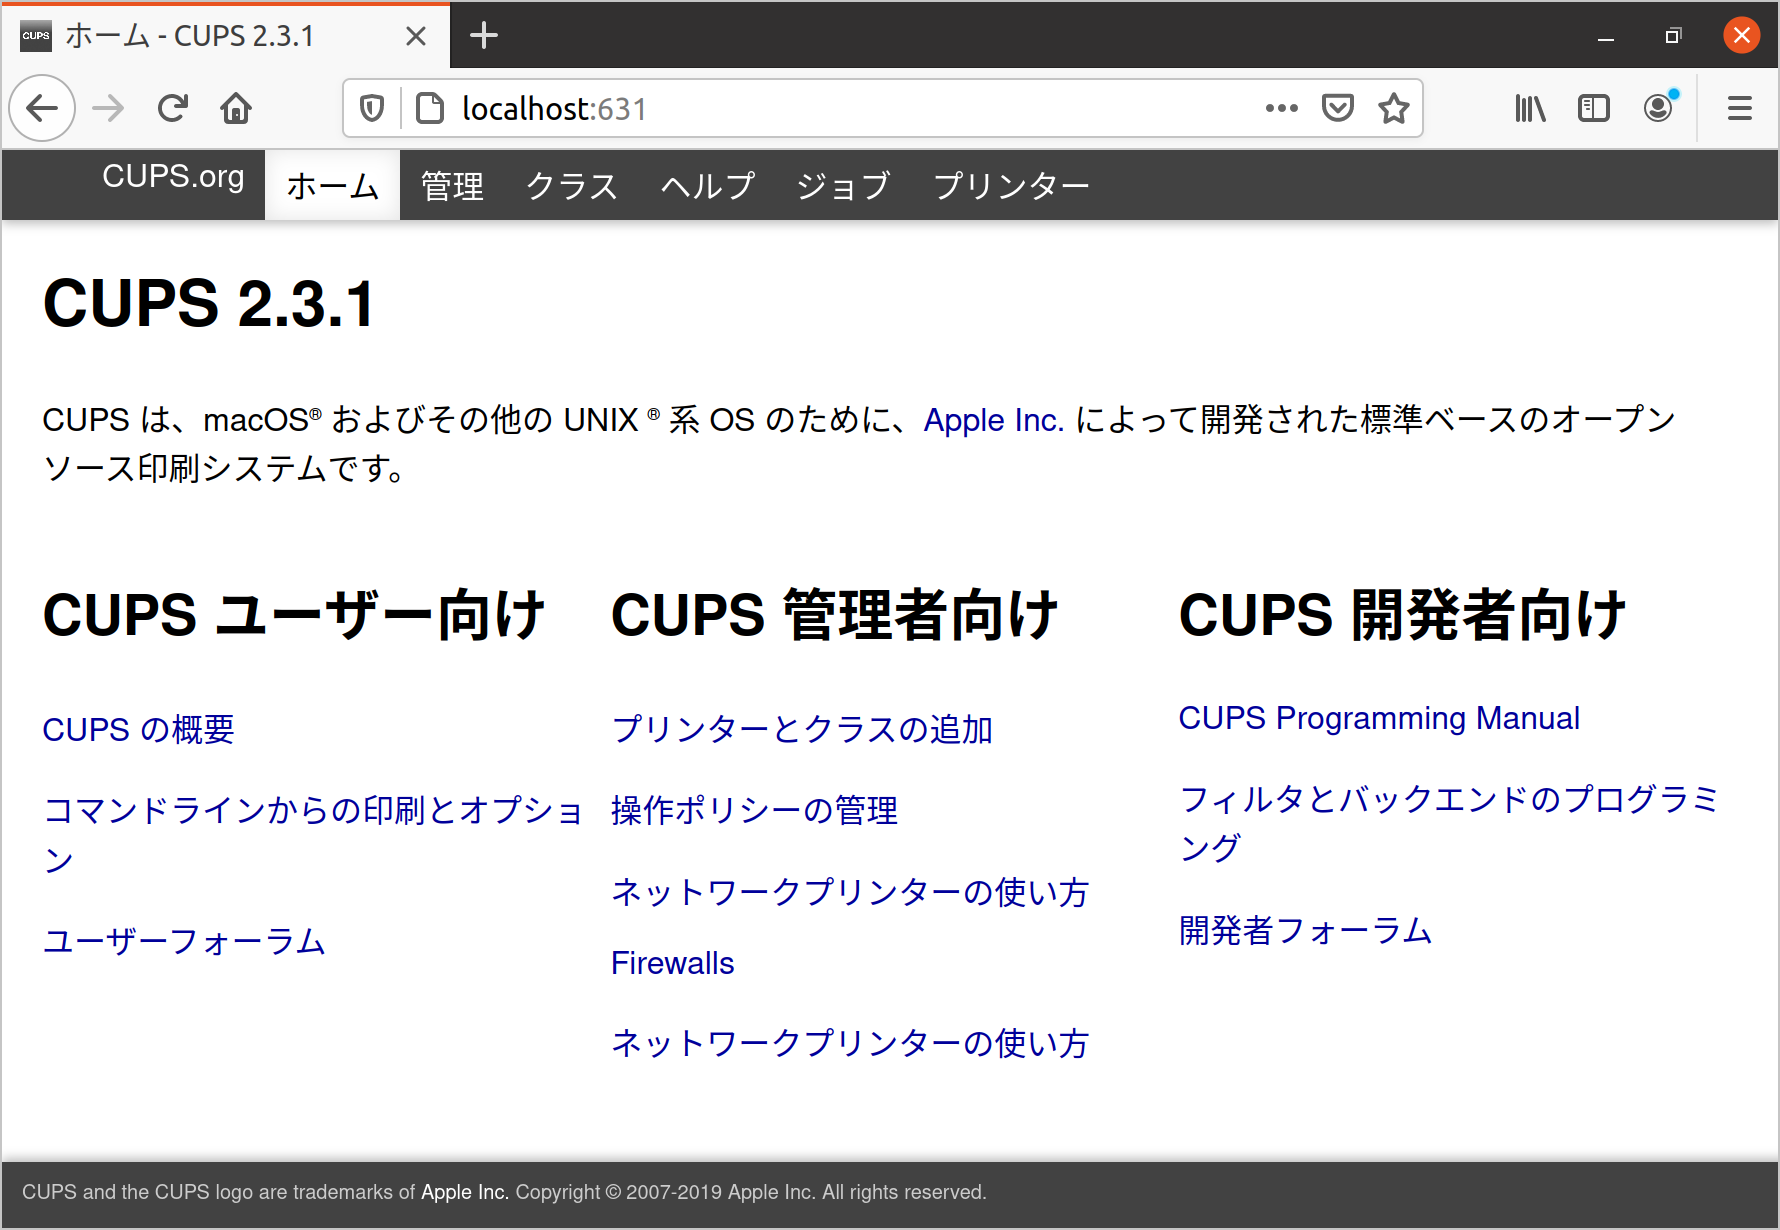
Task: Open the hamburger application menu
Action: [x=1740, y=108]
